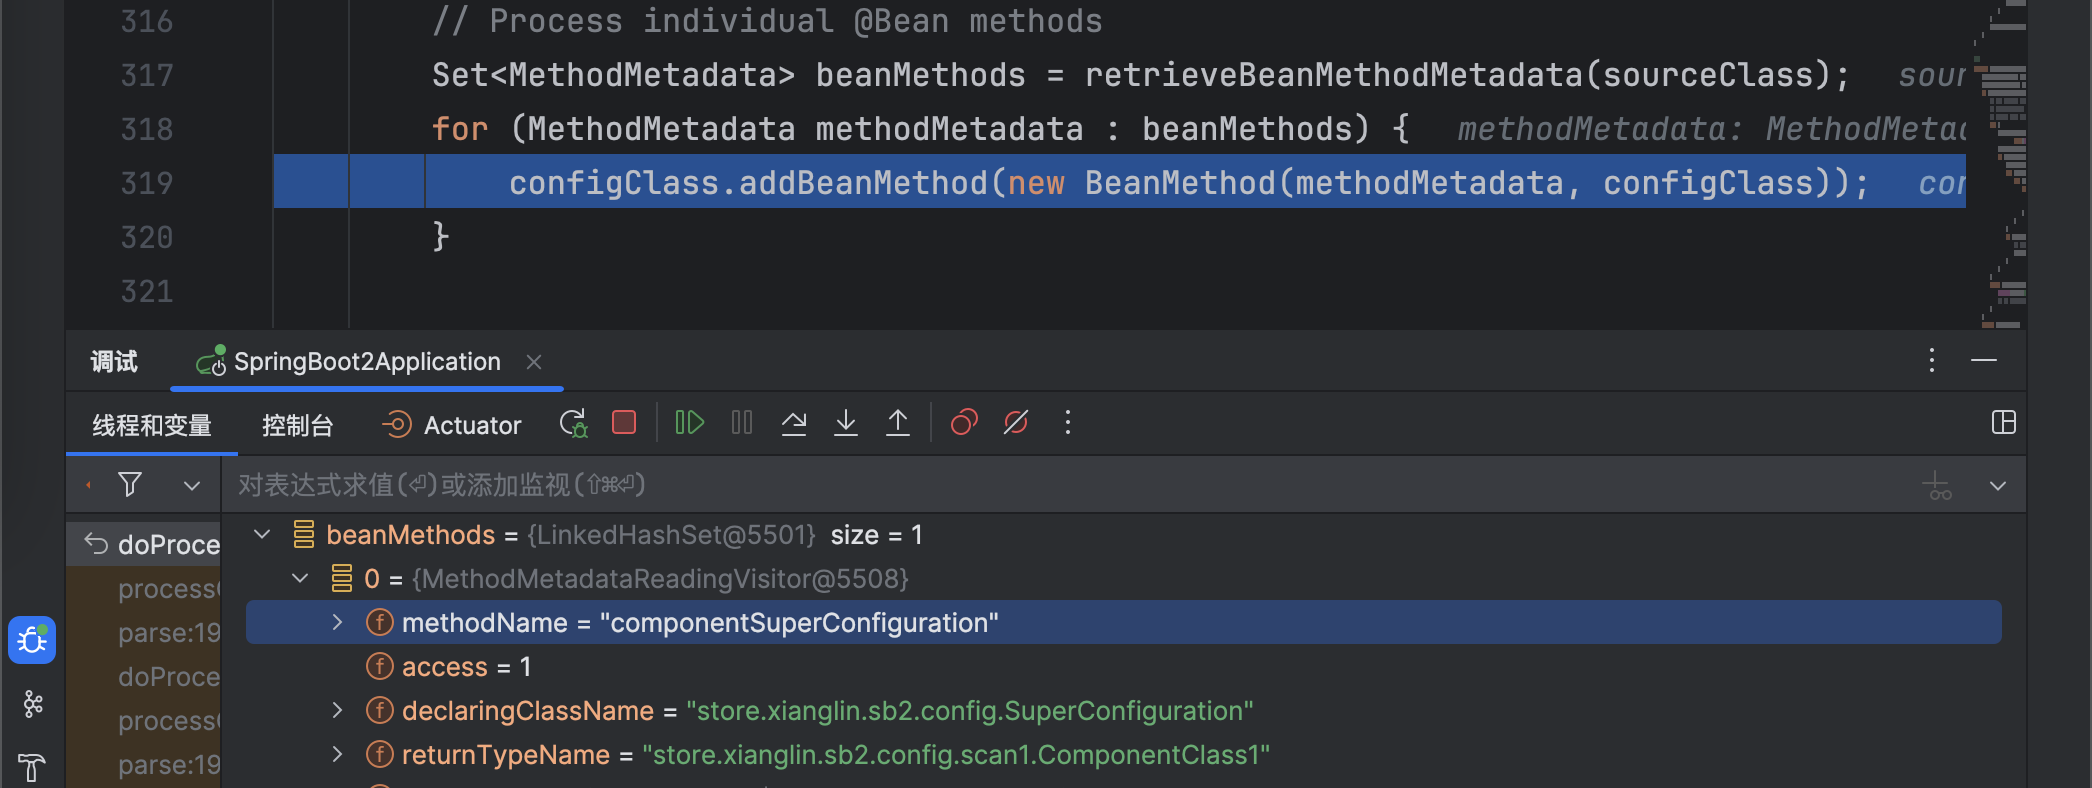This screenshot has width=2092, height=788.
Task: Open debug tool window options menu
Action: coord(1932,361)
